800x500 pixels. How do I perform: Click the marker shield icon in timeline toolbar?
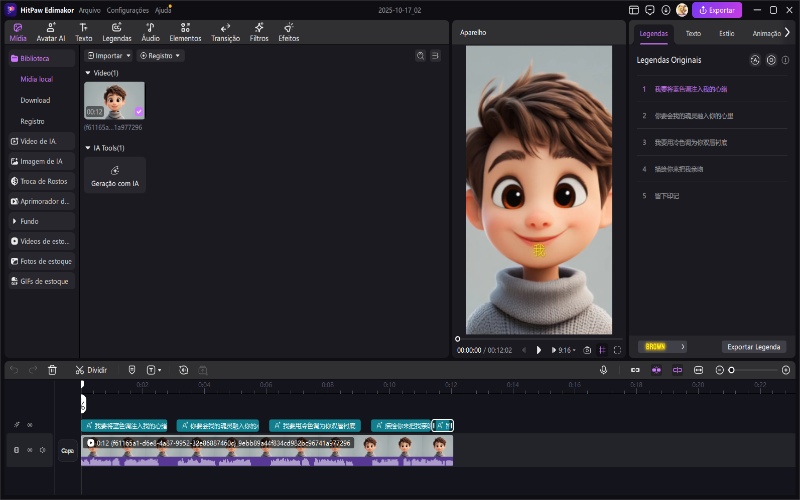(132, 370)
